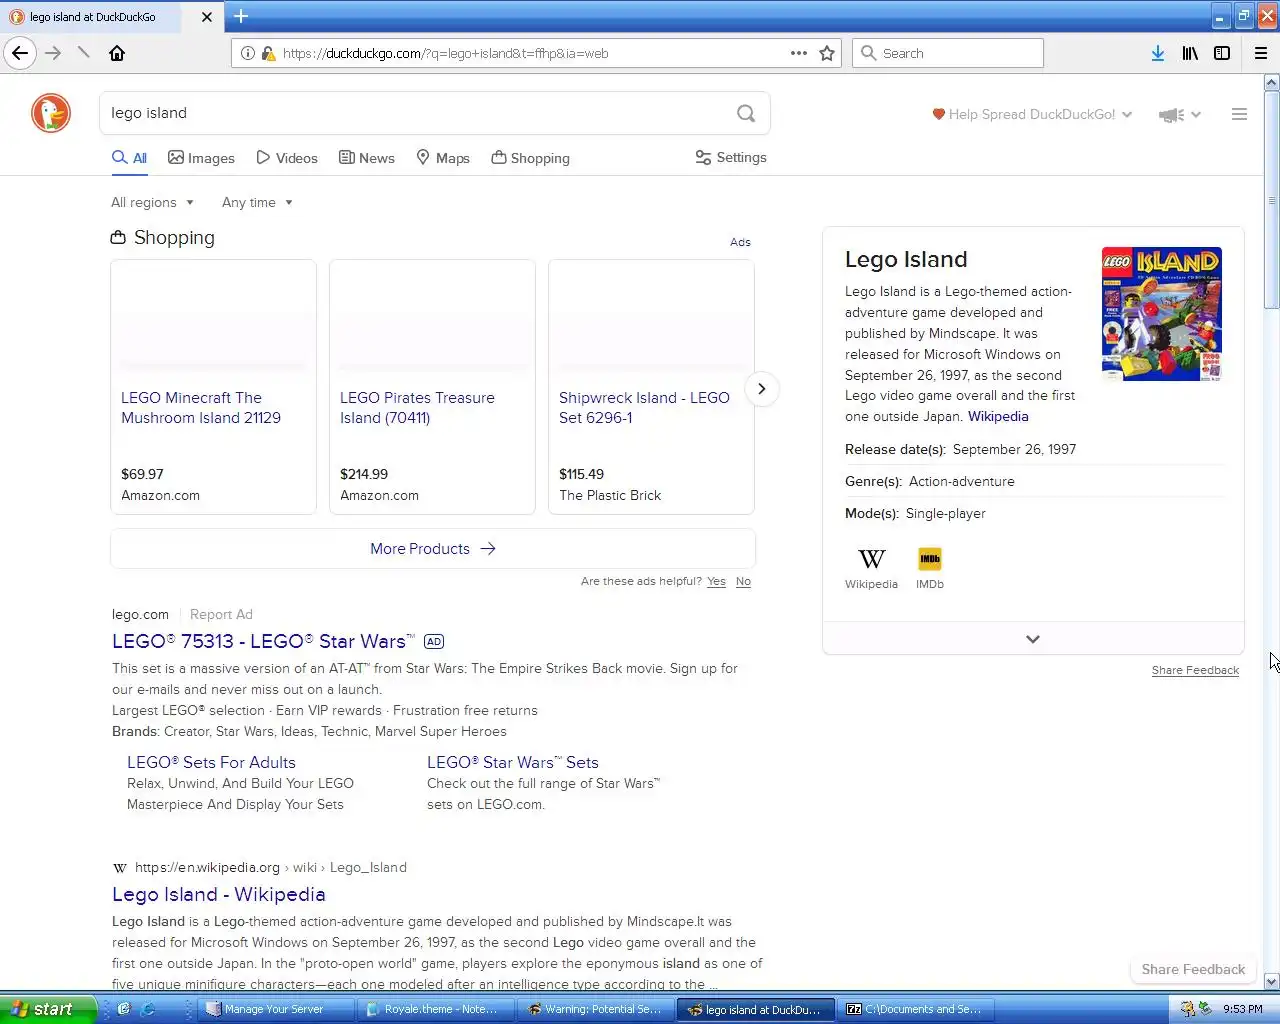Viewport: 1280px width, 1024px height.
Task: Show next shopping products with the arrow
Action: pos(762,389)
